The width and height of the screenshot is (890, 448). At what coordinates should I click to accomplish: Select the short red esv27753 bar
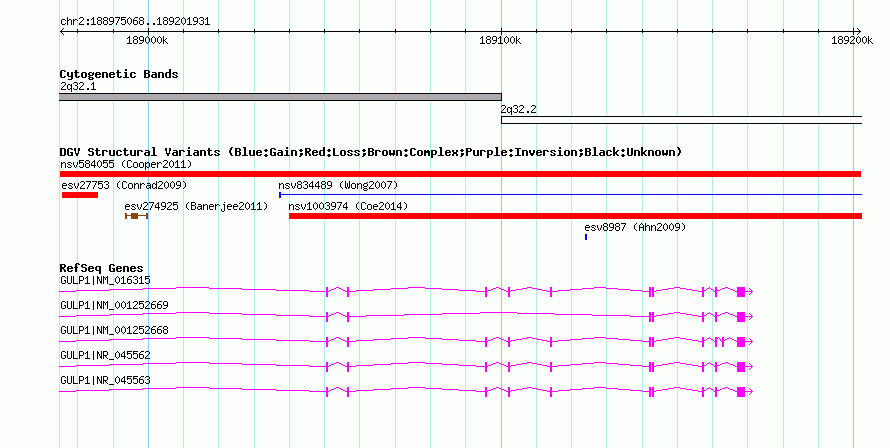pos(80,195)
